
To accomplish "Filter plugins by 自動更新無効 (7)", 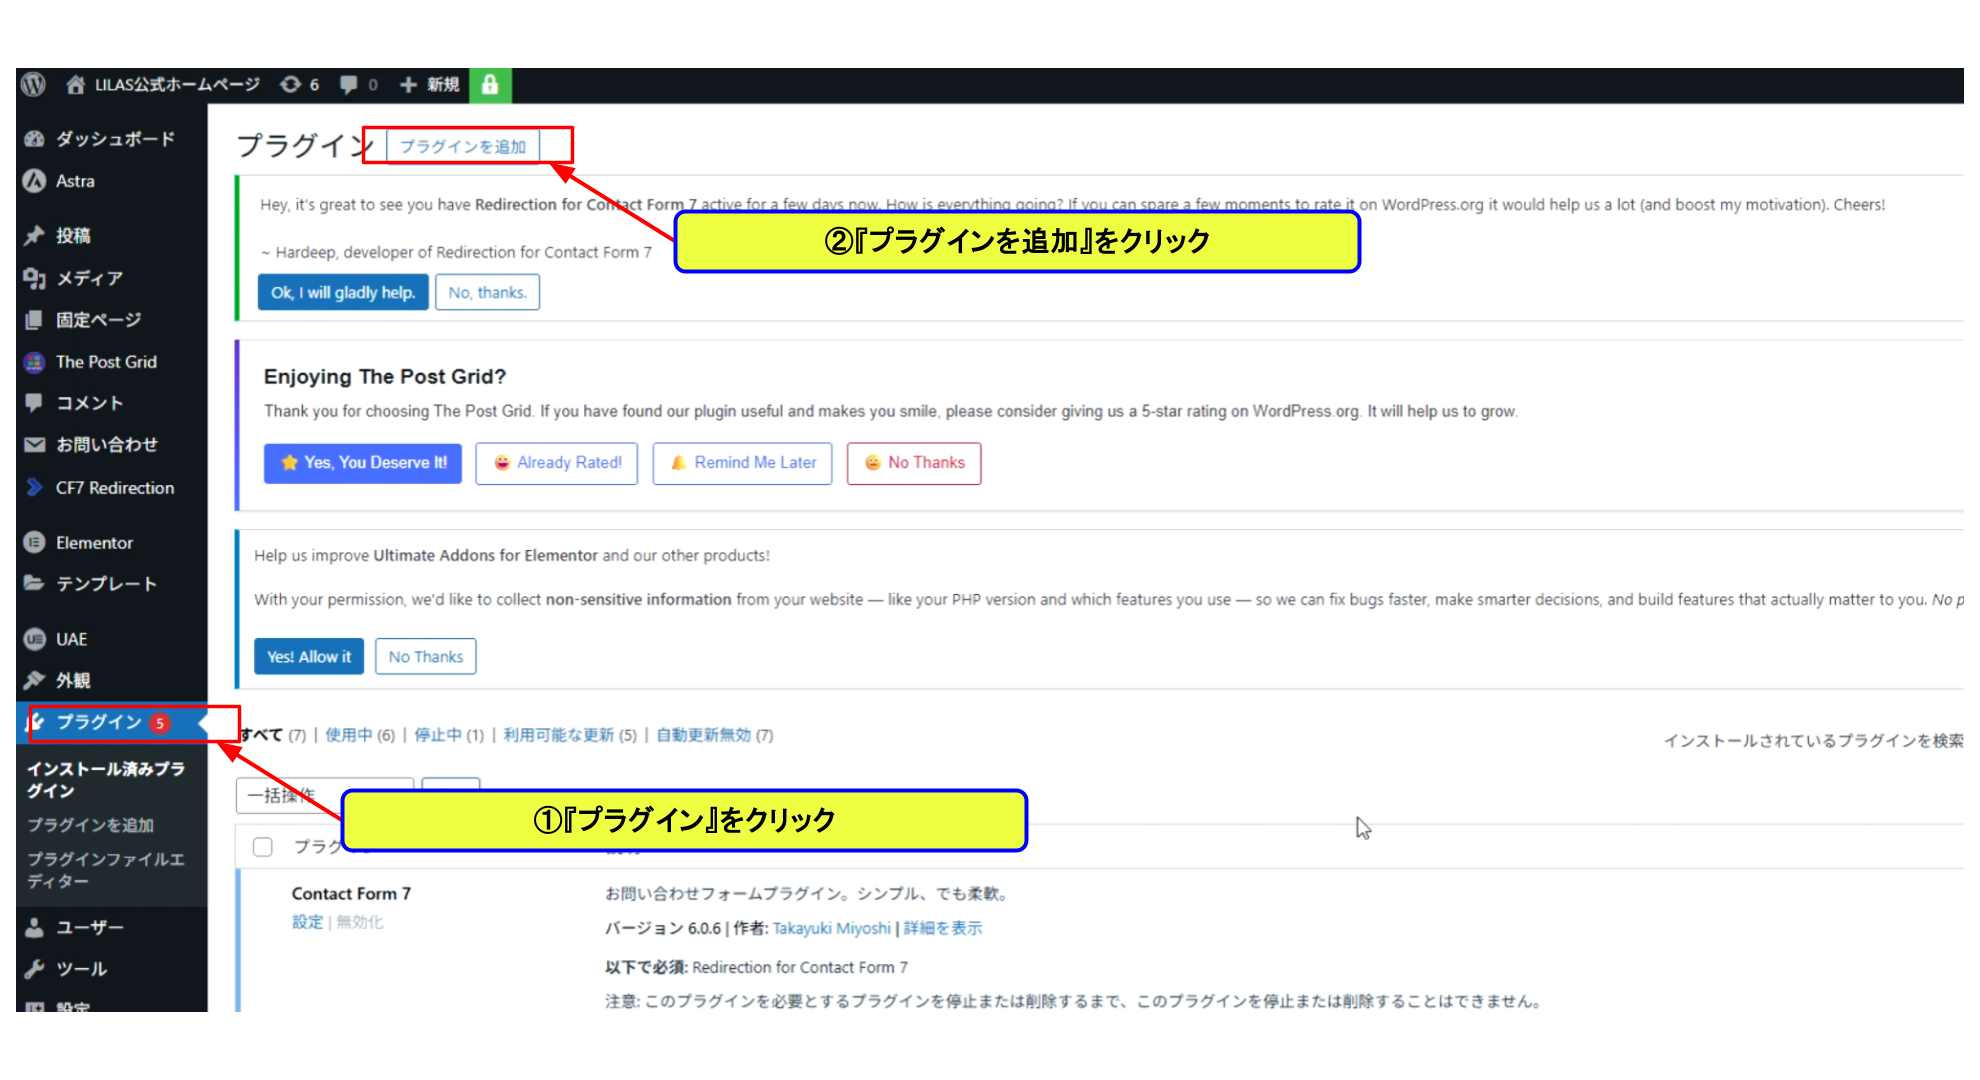I will 715,735.
